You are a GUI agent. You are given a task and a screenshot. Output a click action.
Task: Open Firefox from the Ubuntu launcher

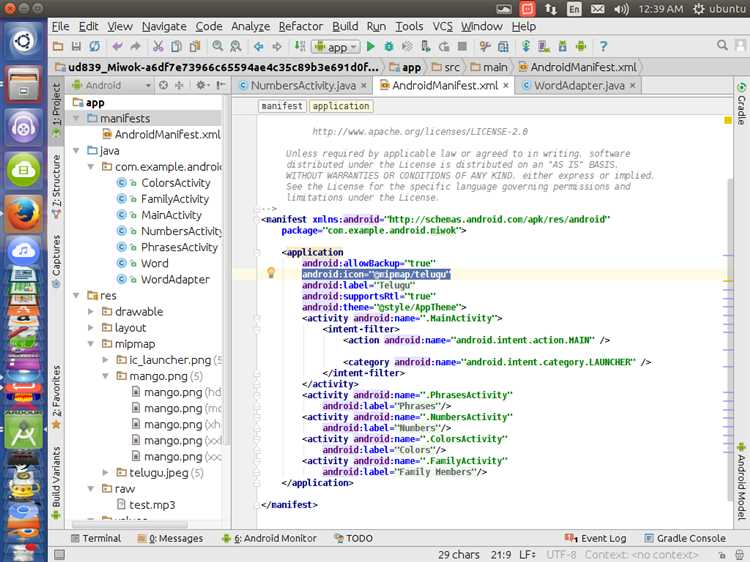22,213
